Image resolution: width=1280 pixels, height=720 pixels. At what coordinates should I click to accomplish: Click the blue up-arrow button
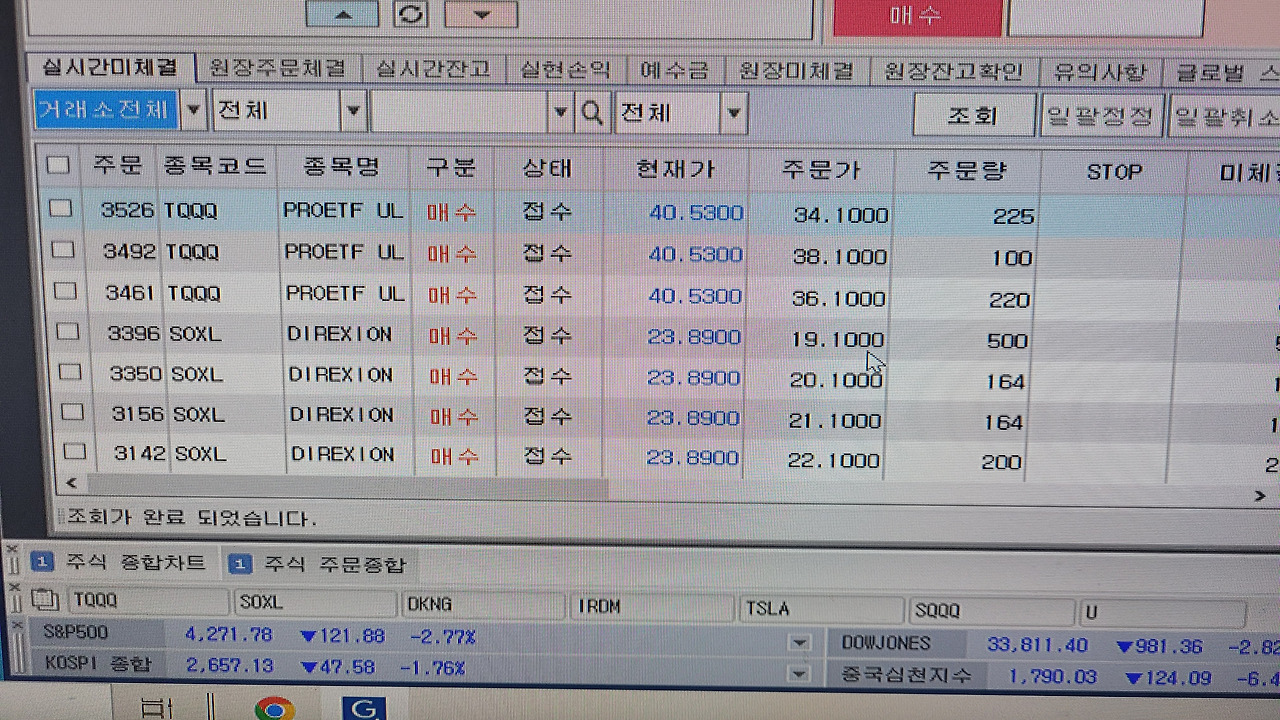click(342, 14)
